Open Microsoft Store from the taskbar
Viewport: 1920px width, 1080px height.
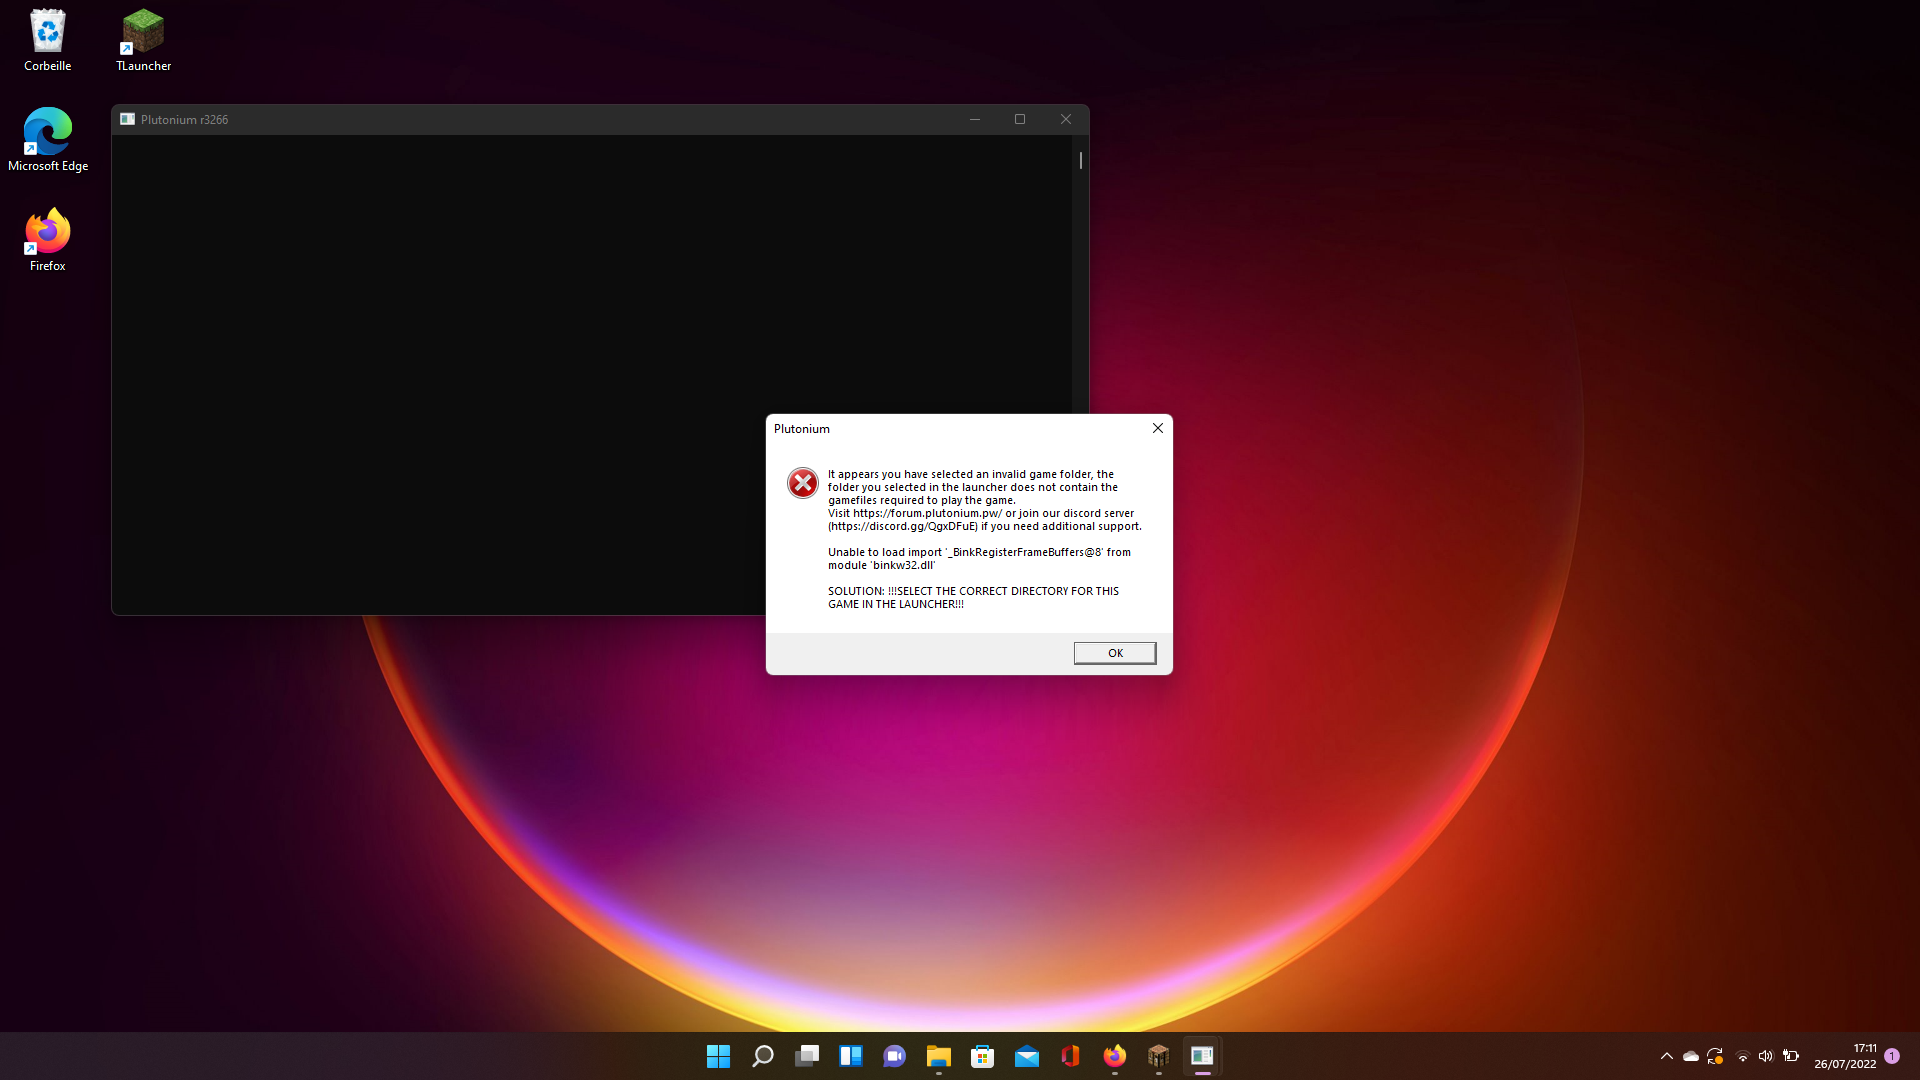click(982, 1056)
